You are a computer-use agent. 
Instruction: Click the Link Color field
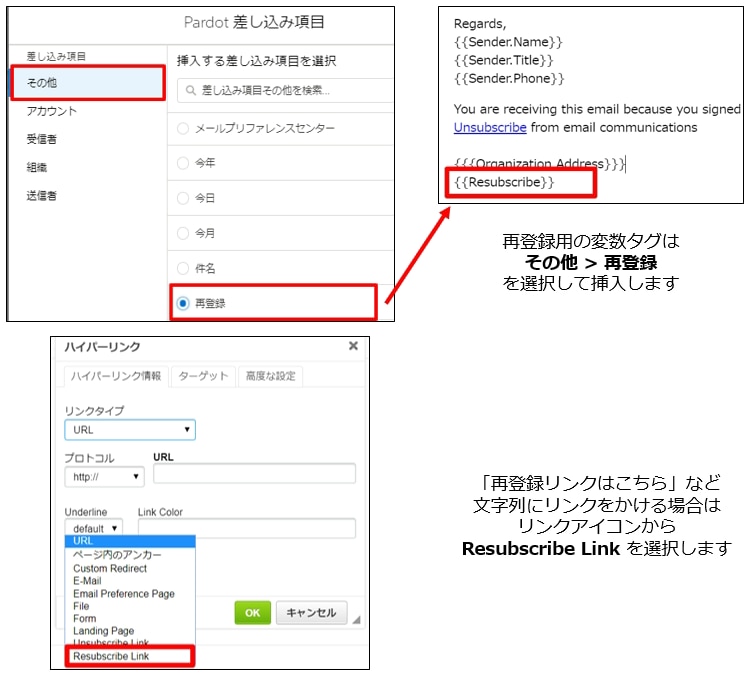(247, 528)
